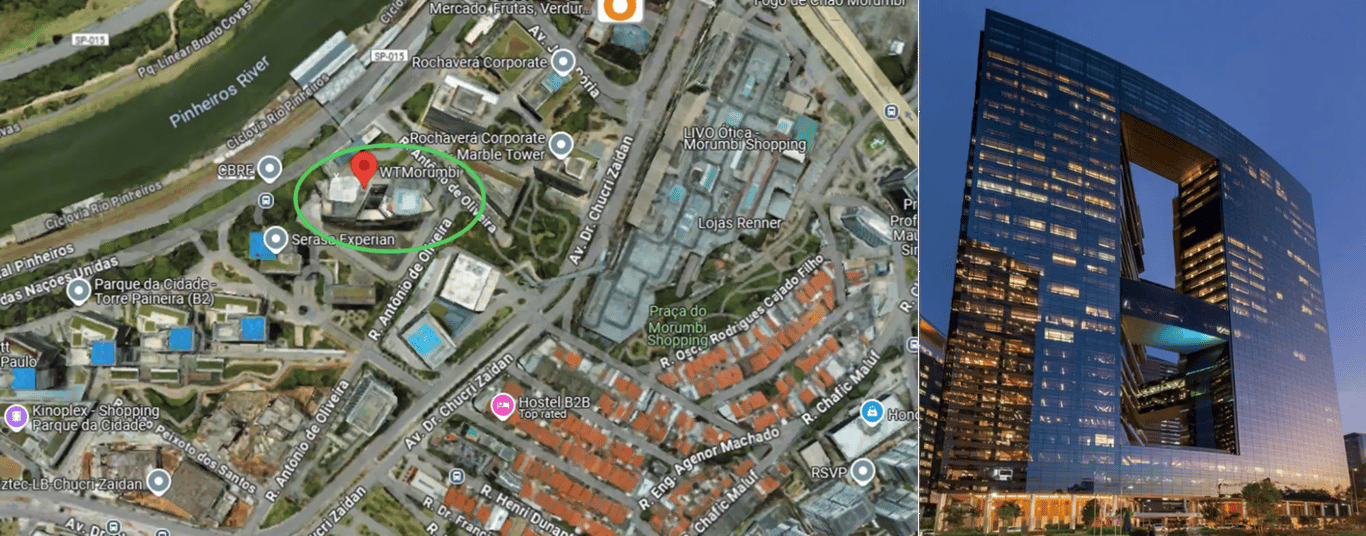The image size is (1366, 536).
Task: Click the LIVO Ótica Morumbi Shopping label
Action: (744, 138)
